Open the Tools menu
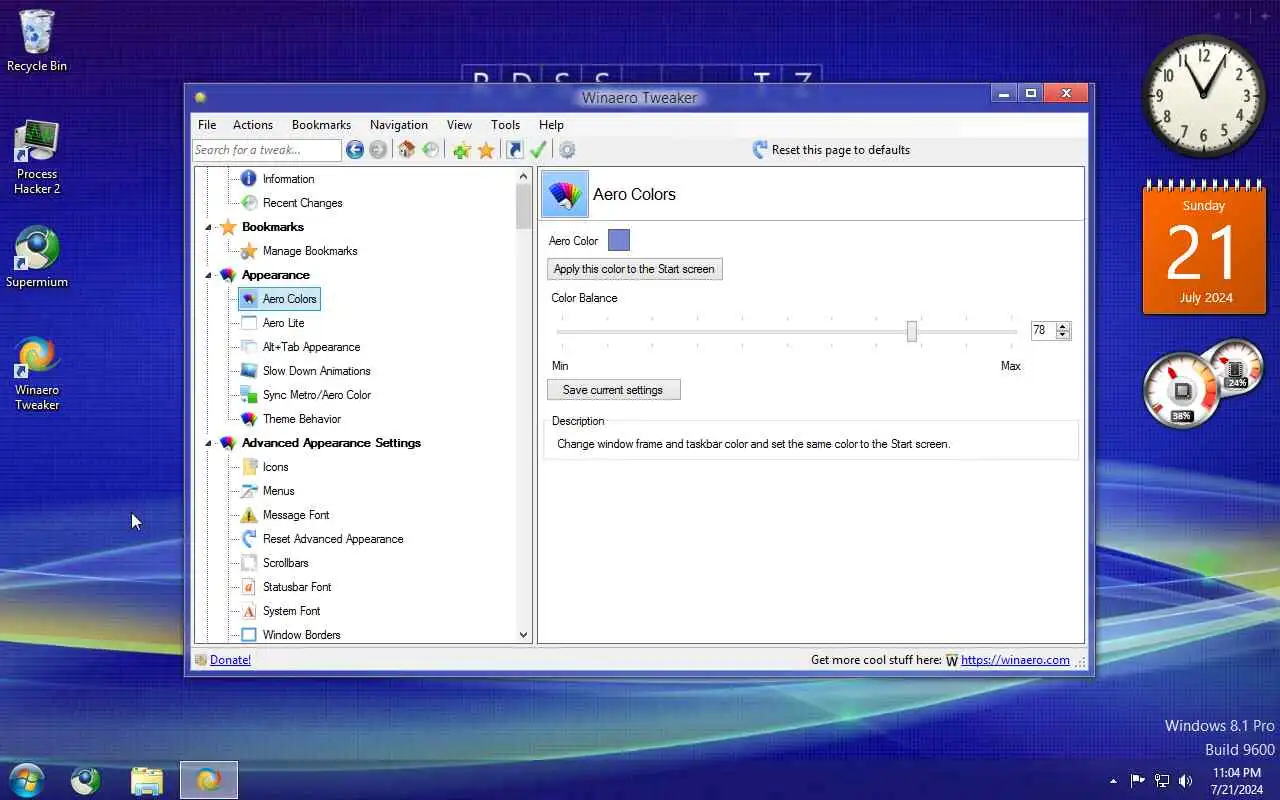The height and width of the screenshot is (800, 1280). [x=505, y=125]
